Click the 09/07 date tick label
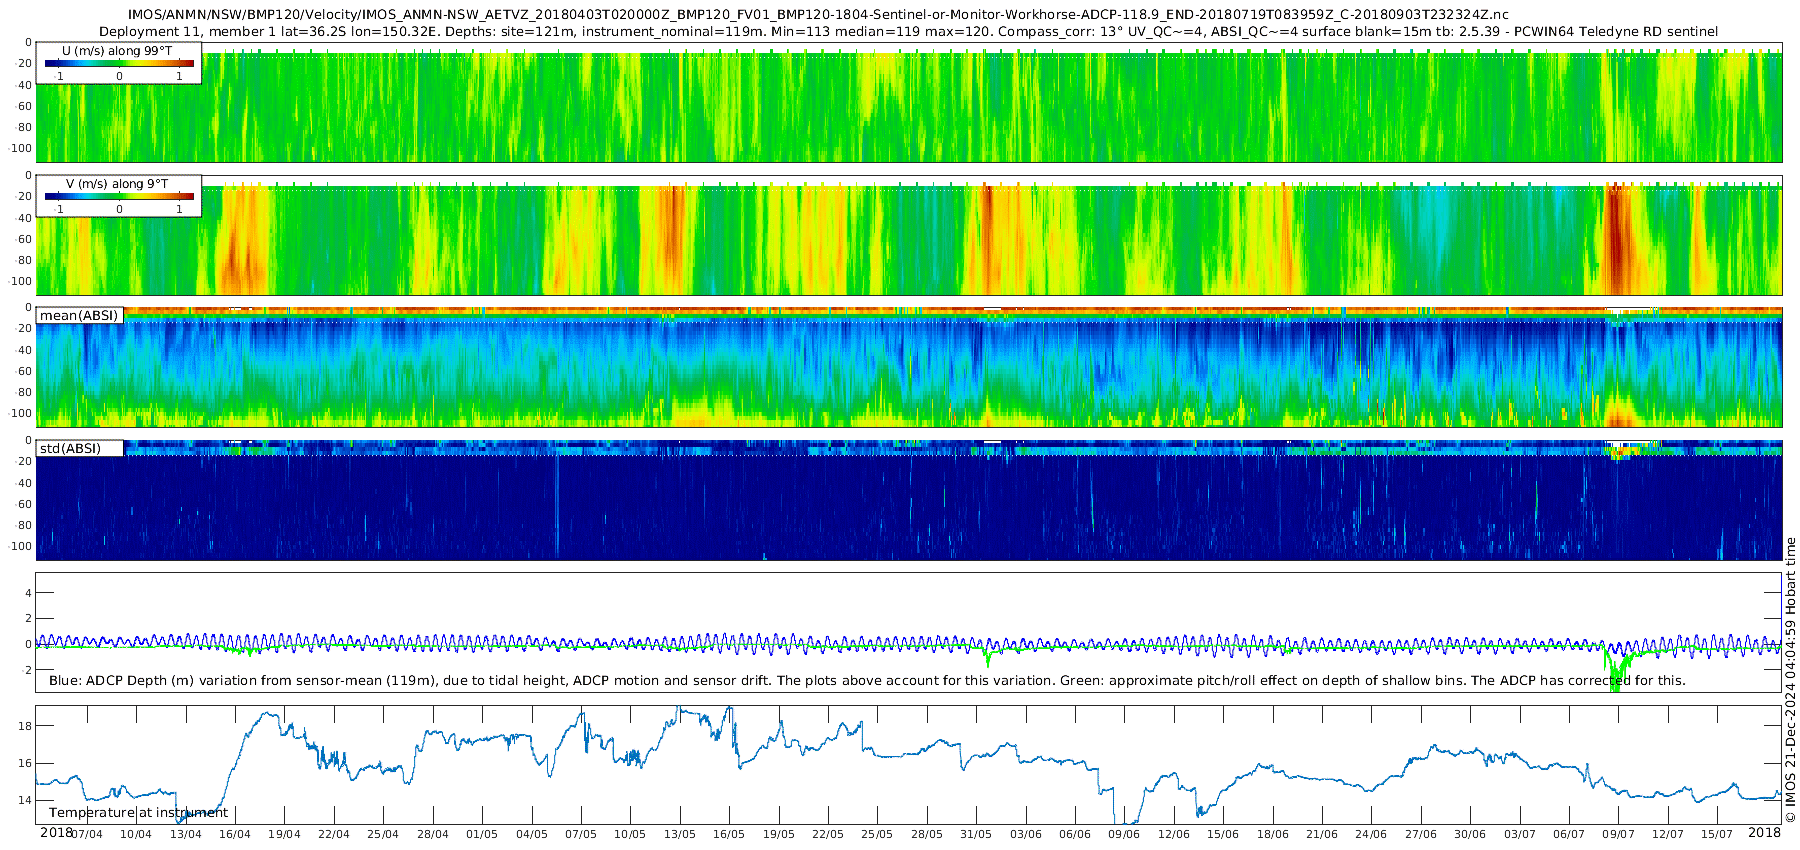 coord(1618,834)
